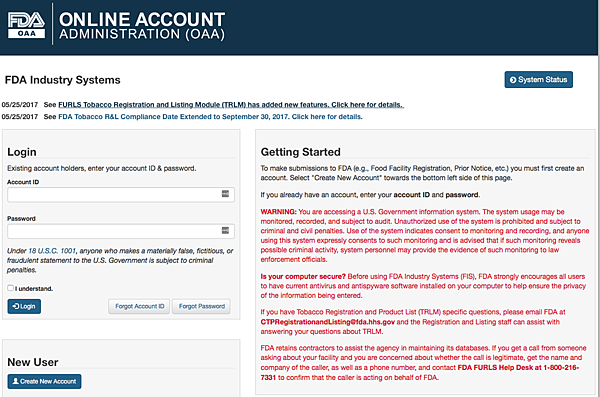Viewport: 600px width, 397px height.
Task: Click the CTPRegistrationandListing@fda.hhs.gov email address
Action: (328, 322)
